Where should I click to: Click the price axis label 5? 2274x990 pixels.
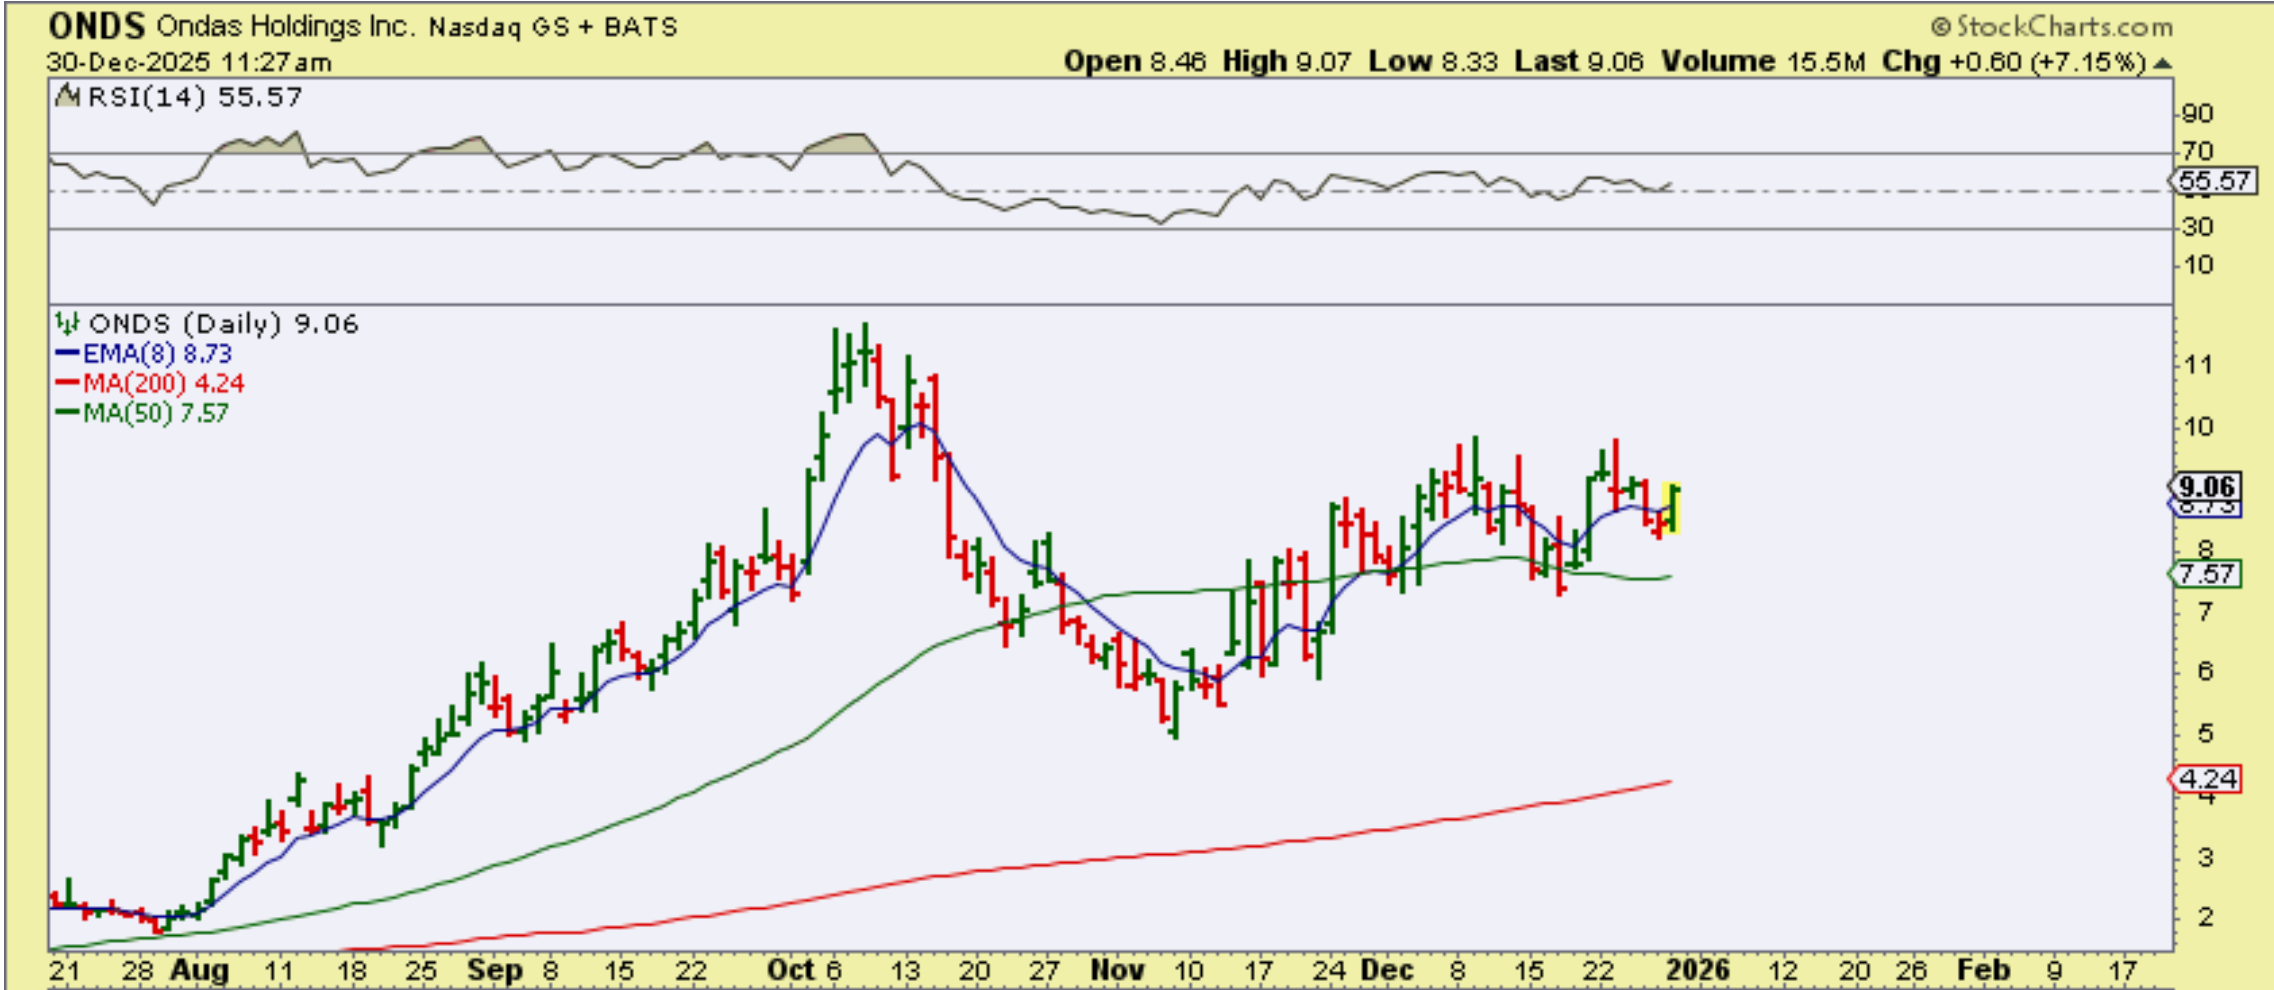click(2205, 733)
